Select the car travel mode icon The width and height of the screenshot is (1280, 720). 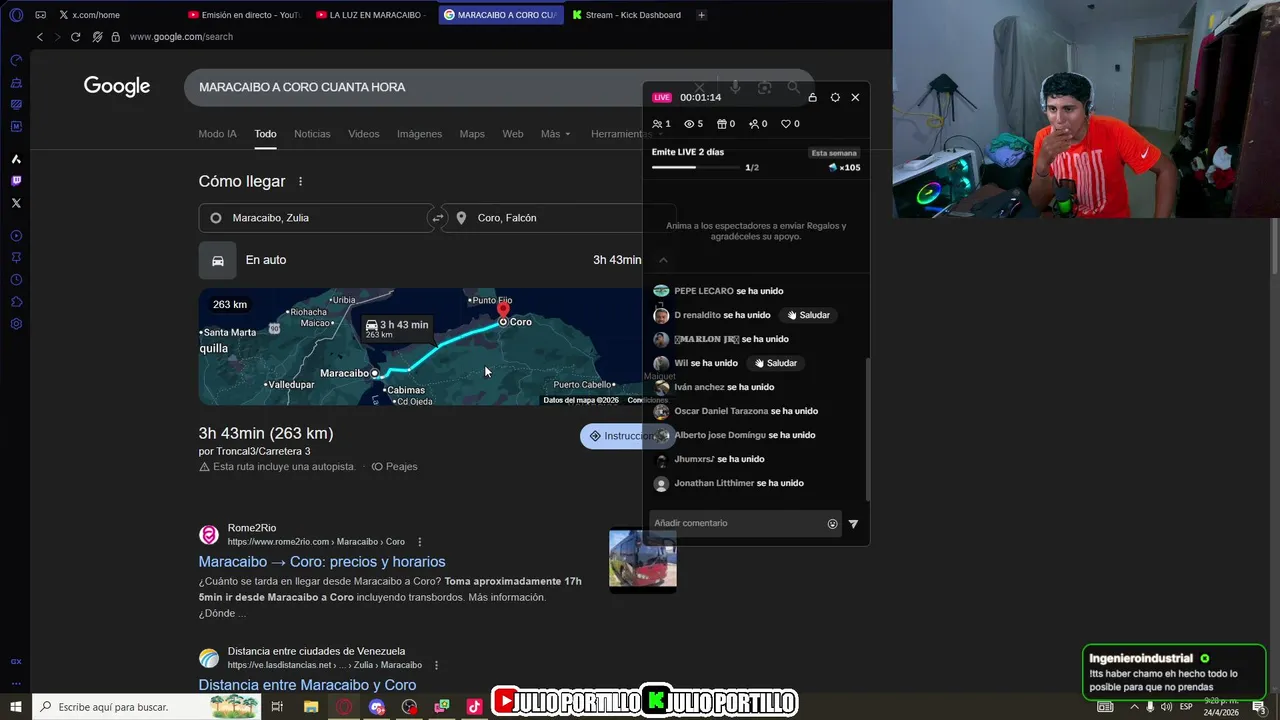pos(217,260)
